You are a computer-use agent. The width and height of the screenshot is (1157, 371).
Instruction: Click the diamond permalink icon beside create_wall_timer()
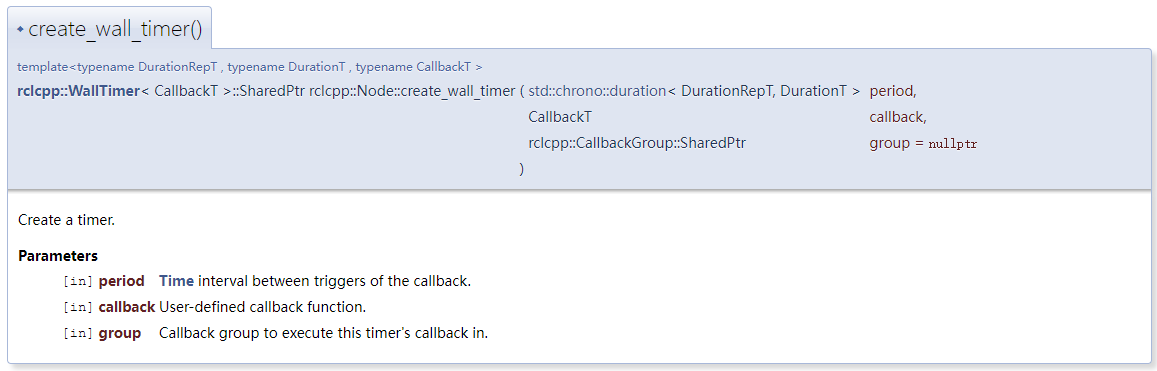tap(20, 30)
